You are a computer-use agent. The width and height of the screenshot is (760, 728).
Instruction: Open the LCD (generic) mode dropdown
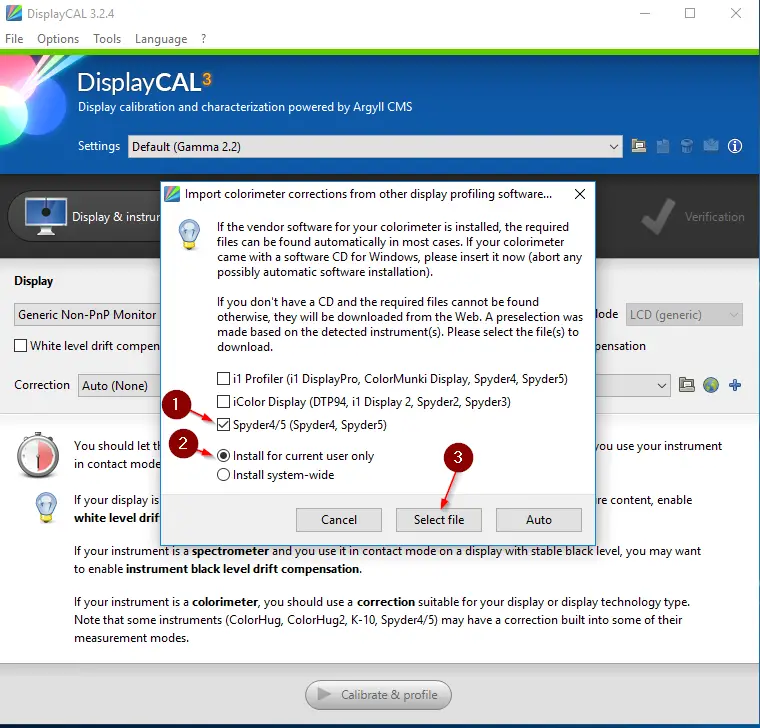click(684, 315)
